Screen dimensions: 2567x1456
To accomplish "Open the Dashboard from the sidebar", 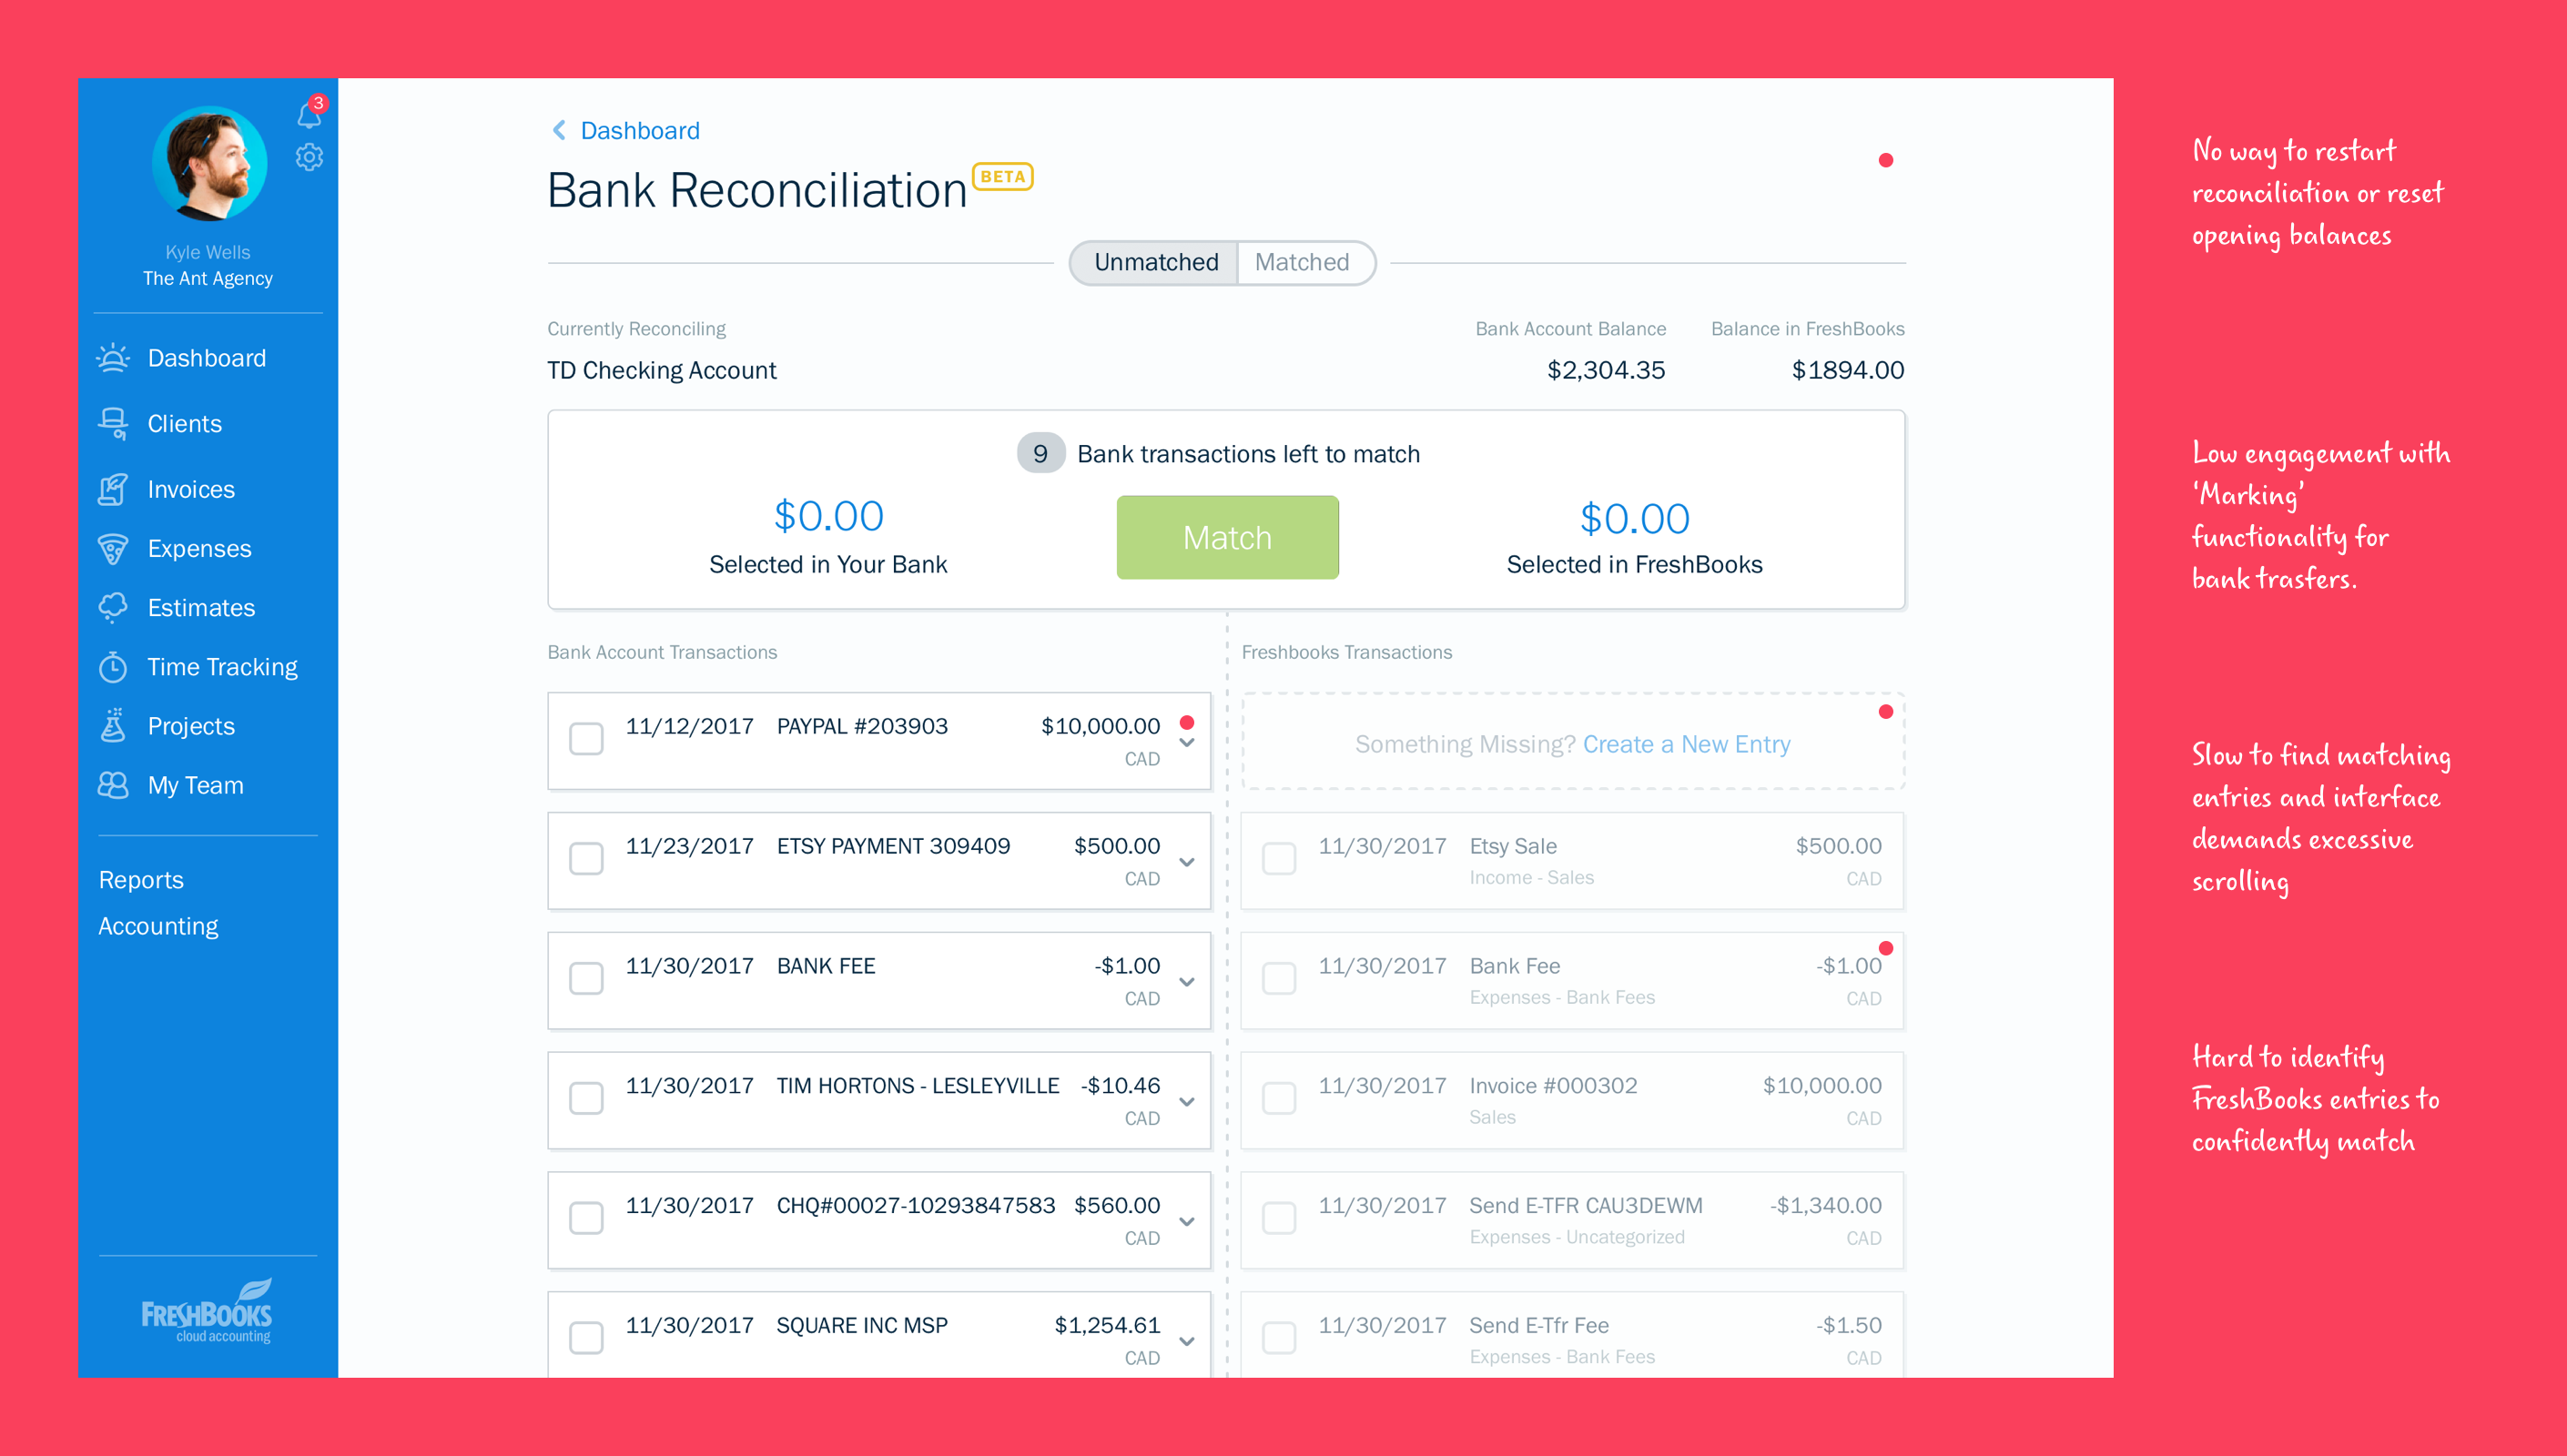I will pyautogui.click(x=207, y=357).
